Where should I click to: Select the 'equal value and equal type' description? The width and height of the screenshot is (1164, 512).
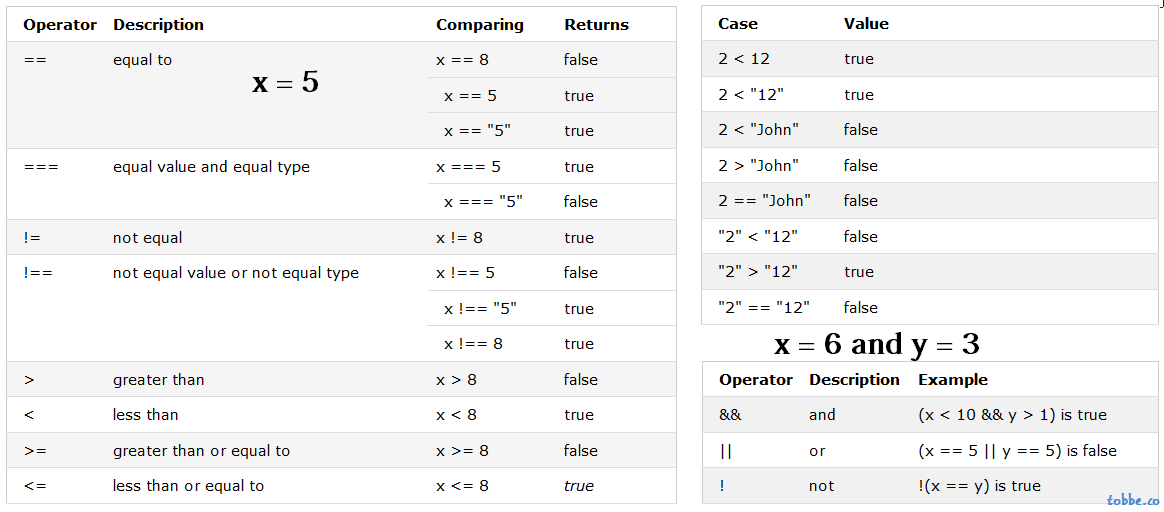point(211,167)
